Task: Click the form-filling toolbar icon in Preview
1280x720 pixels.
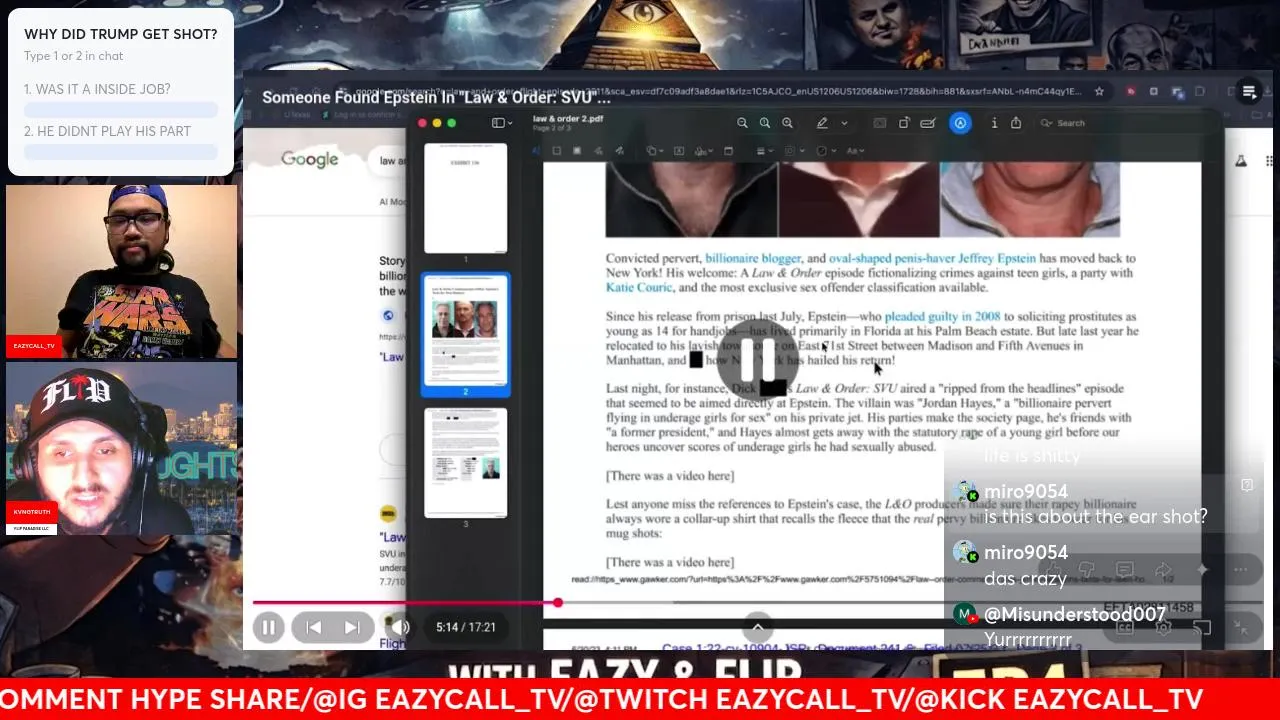Action: [x=880, y=123]
